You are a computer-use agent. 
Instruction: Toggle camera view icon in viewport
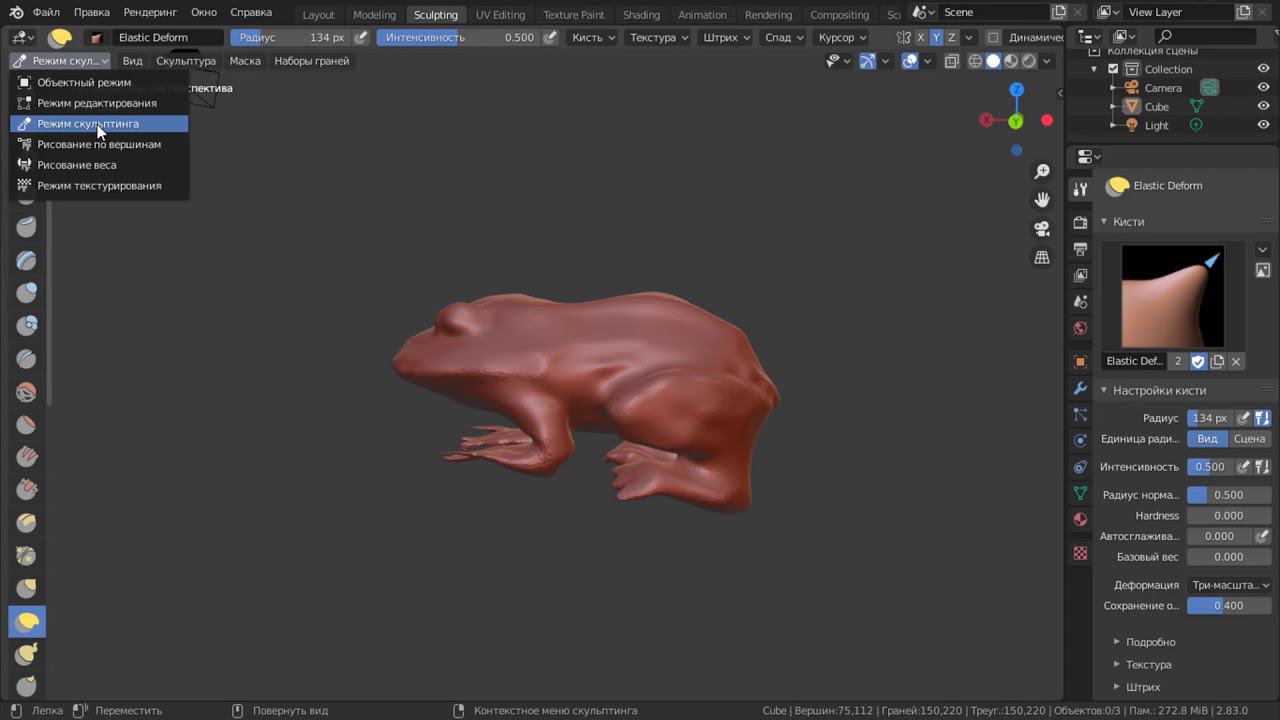pyautogui.click(x=1042, y=229)
